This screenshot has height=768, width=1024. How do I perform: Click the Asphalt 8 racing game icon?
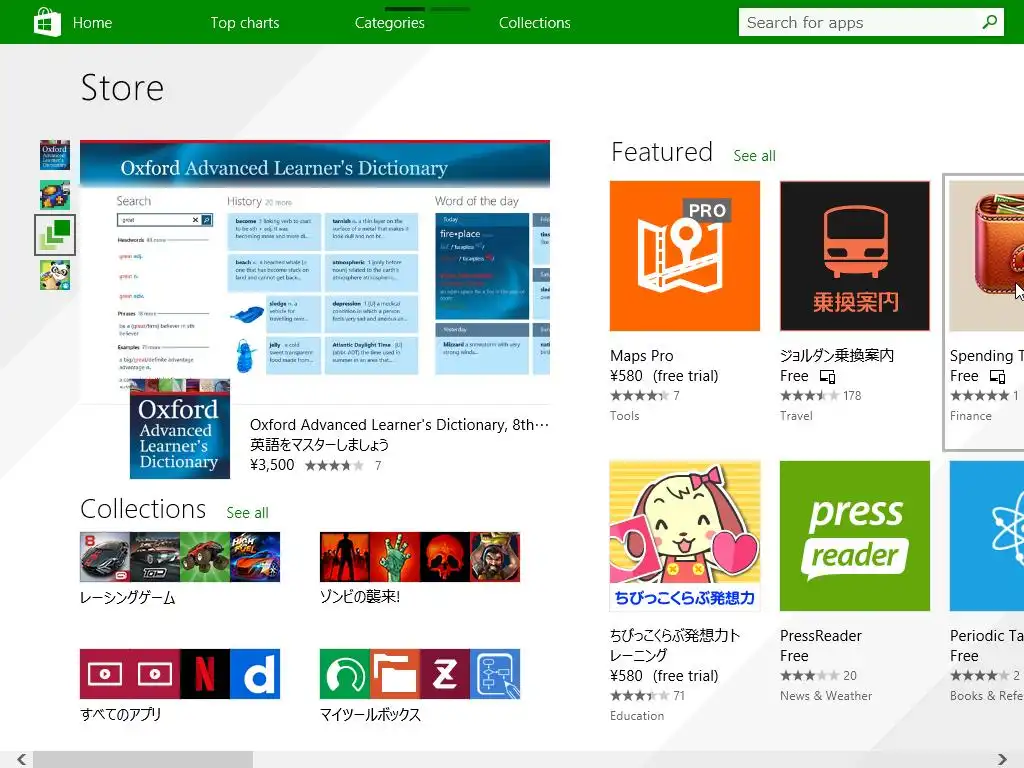point(104,557)
